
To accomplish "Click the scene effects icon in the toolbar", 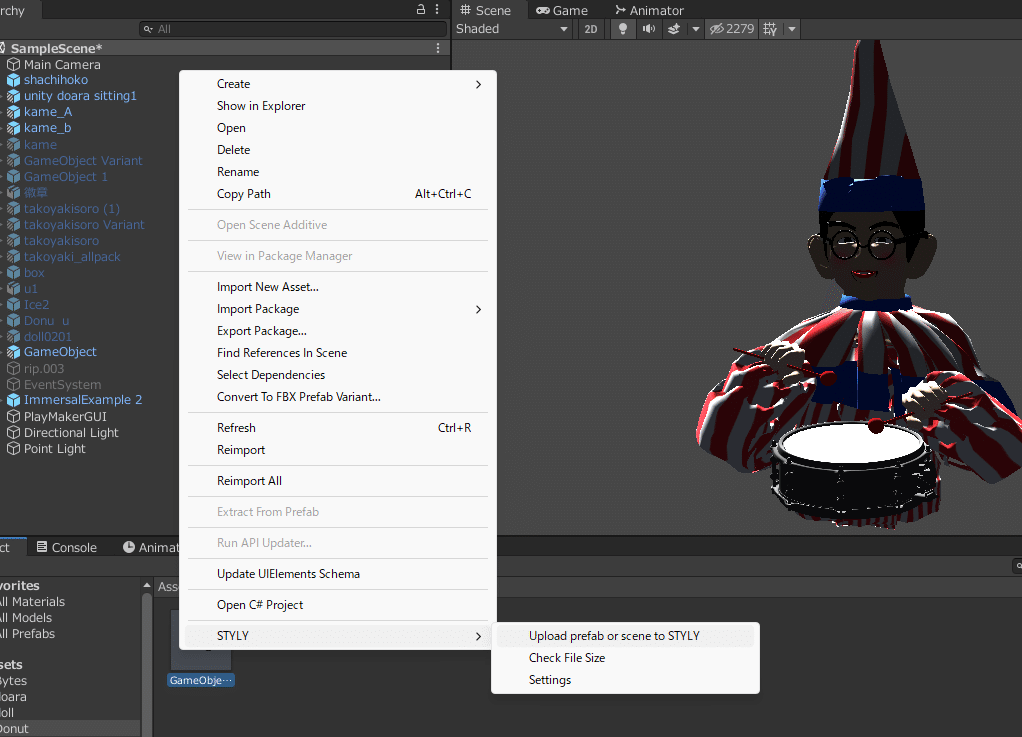I will coord(674,29).
